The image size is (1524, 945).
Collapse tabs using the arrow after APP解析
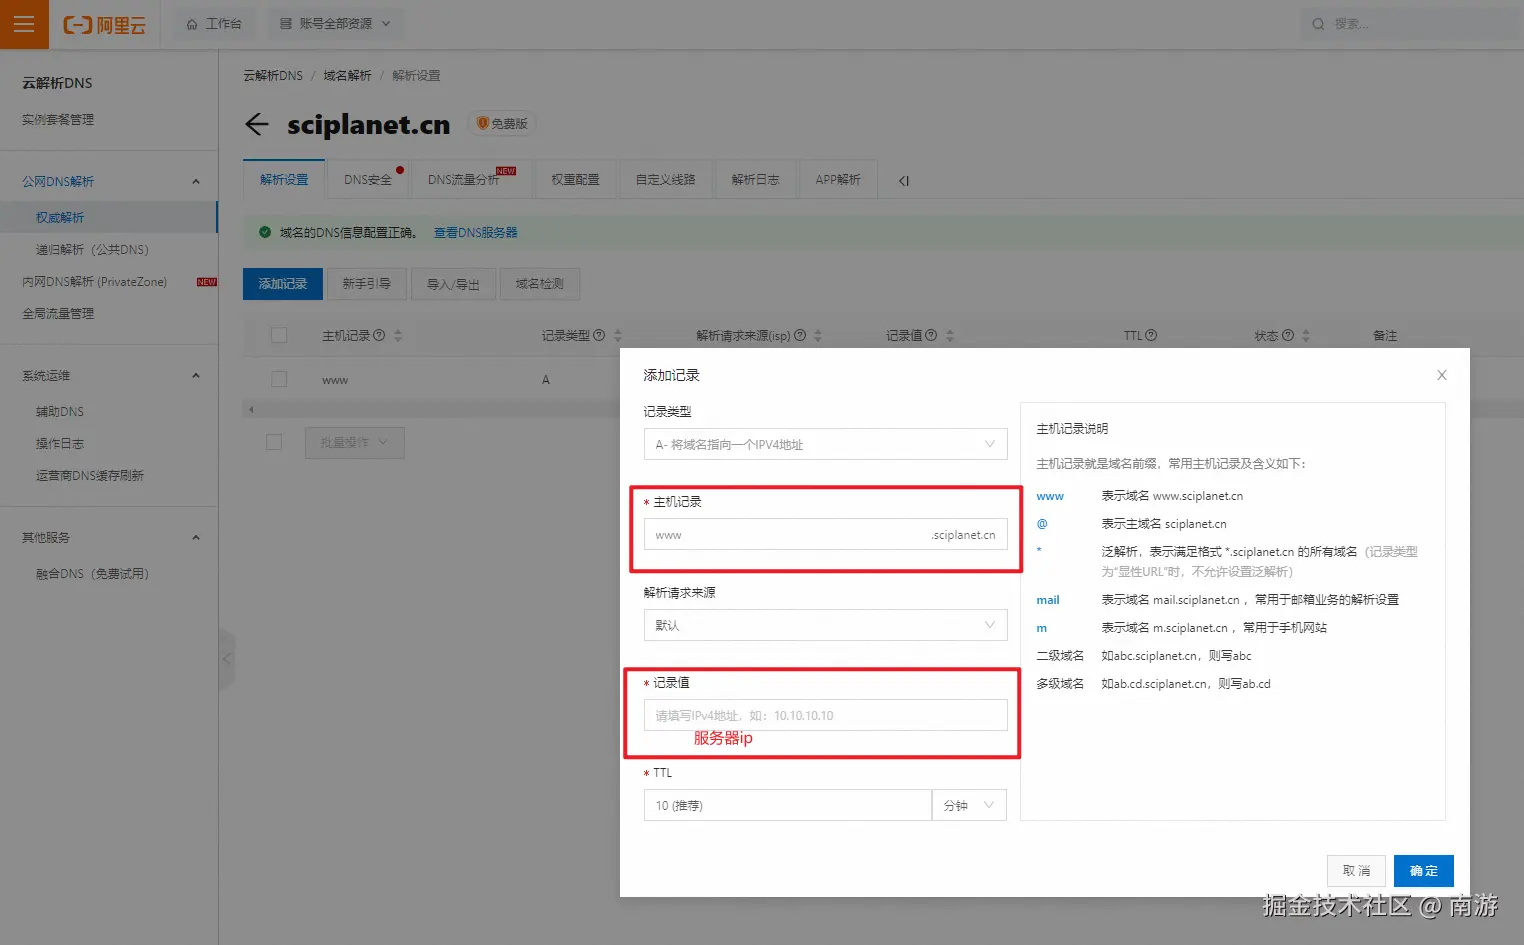pyautogui.click(x=904, y=181)
